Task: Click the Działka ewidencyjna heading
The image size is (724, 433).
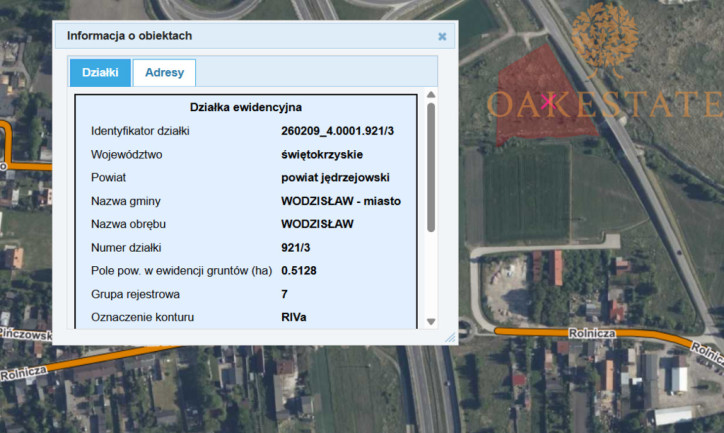Action: point(246,108)
